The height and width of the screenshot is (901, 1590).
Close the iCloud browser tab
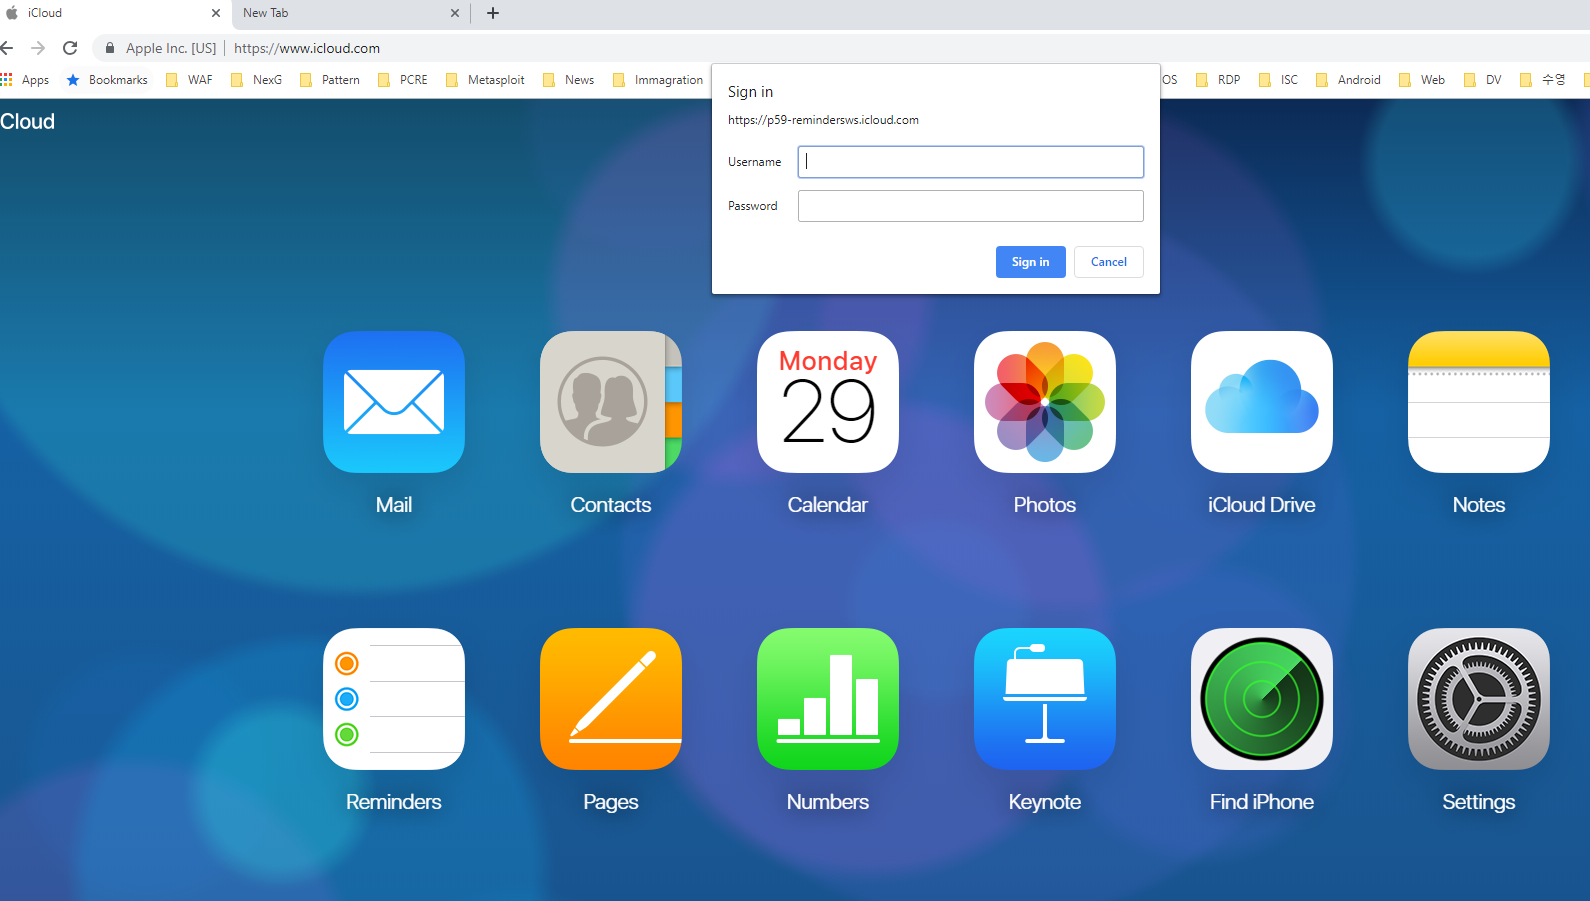(x=216, y=13)
